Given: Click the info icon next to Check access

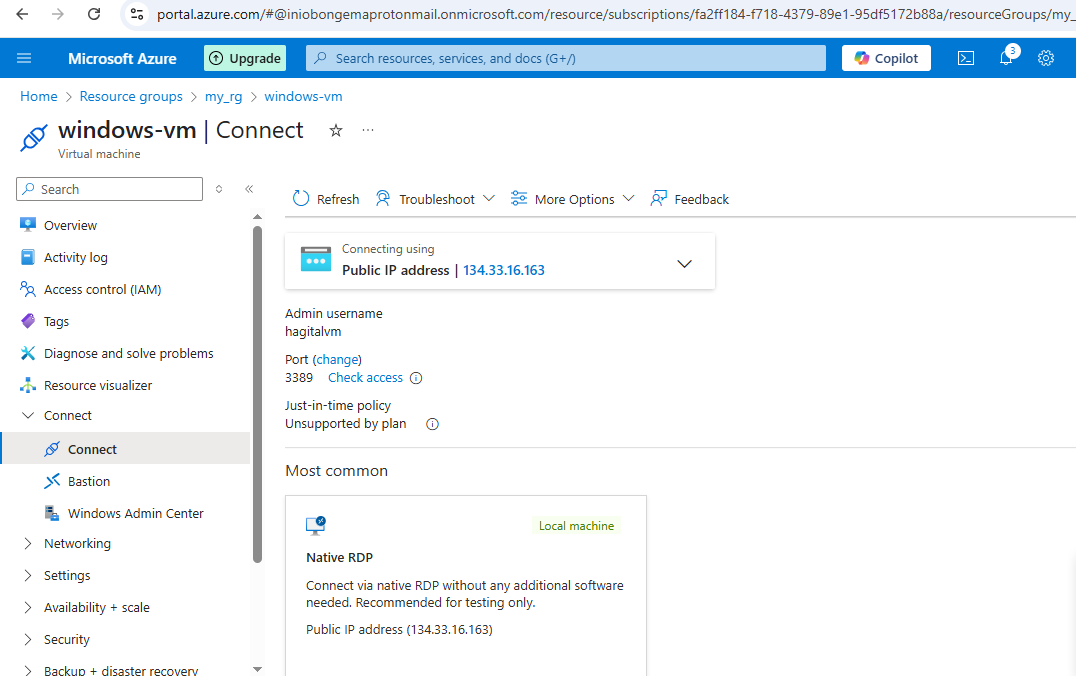Looking at the screenshot, I should click(x=416, y=378).
